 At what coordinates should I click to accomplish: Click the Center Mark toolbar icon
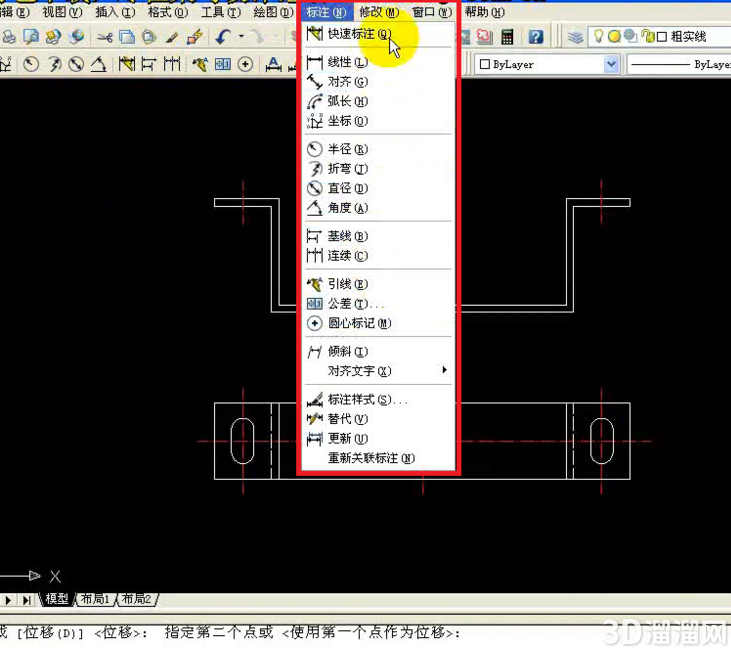(245, 64)
